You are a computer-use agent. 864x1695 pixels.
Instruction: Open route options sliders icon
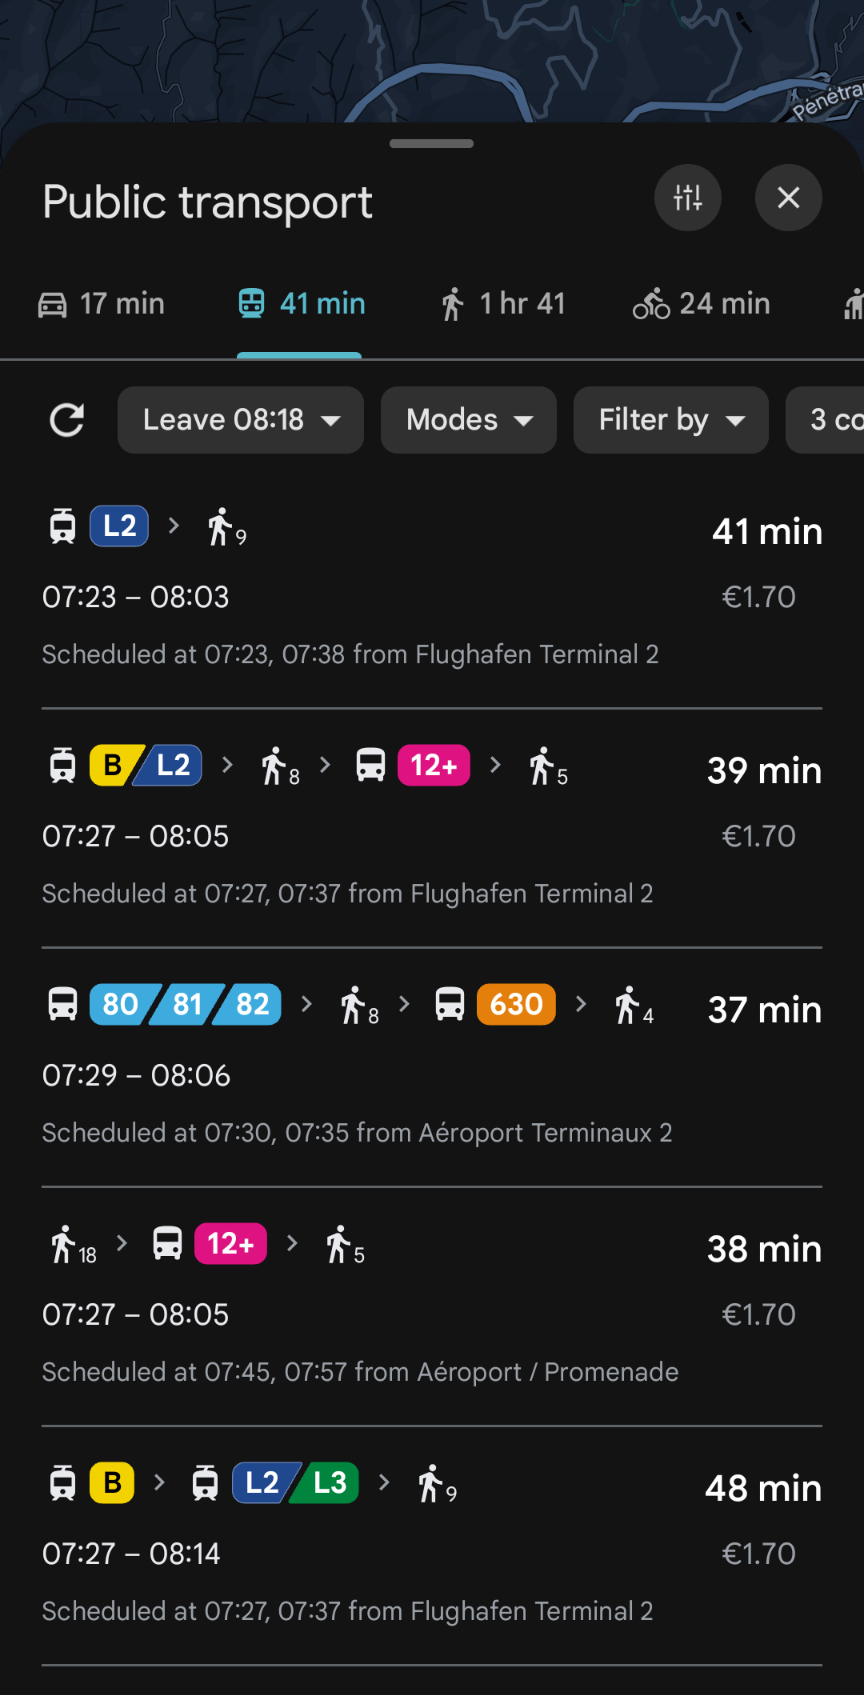688,198
